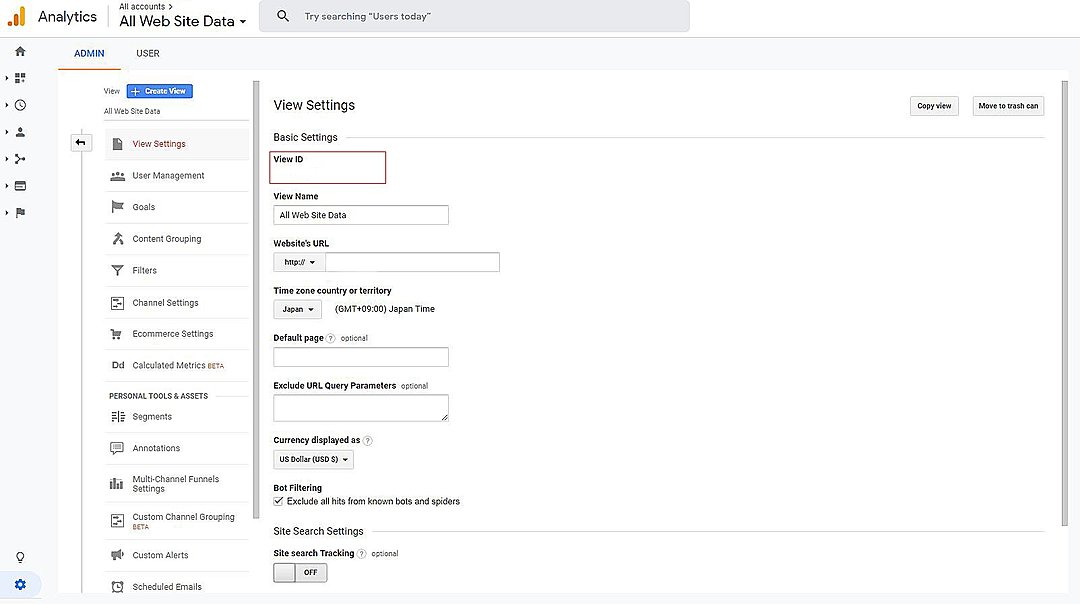
Task: Click the Conversions flag icon in sidebar
Action: pyautogui.click(x=20, y=212)
